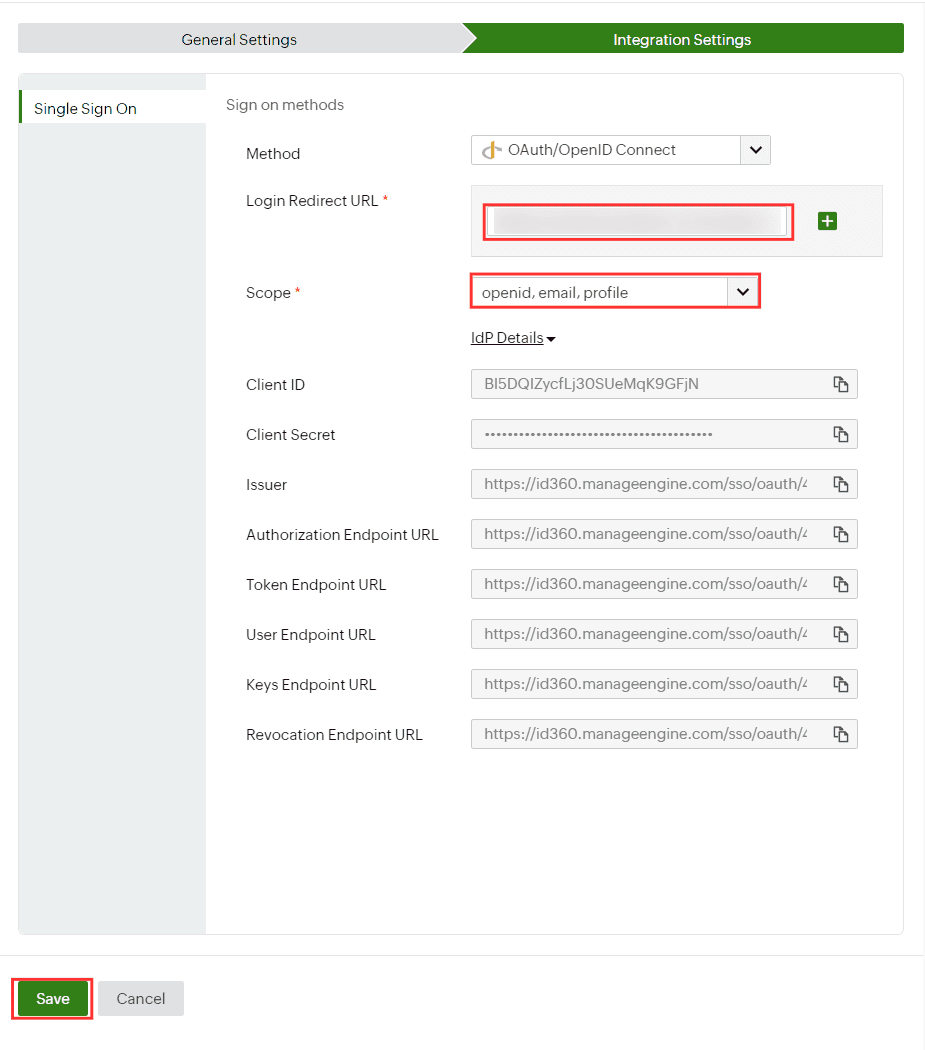The image size is (925, 1050).
Task: Select the Integration Settings step
Action: click(x=682, y=40)
